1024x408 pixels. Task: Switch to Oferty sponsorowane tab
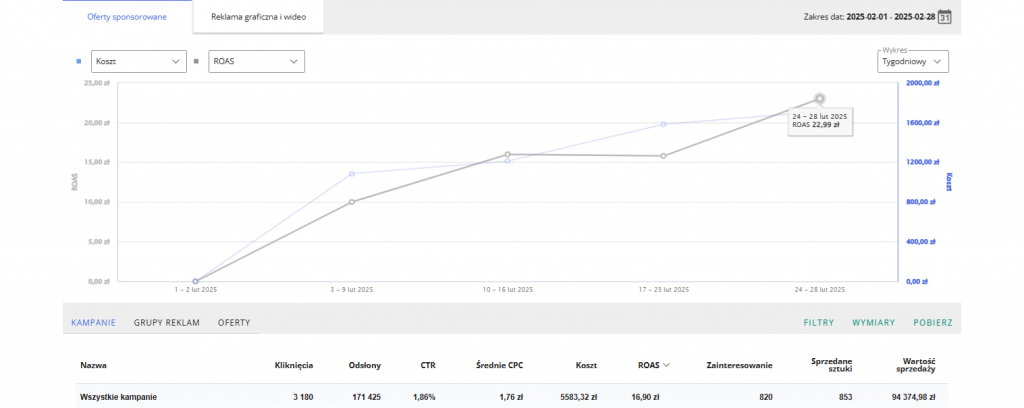coord(127,17)
